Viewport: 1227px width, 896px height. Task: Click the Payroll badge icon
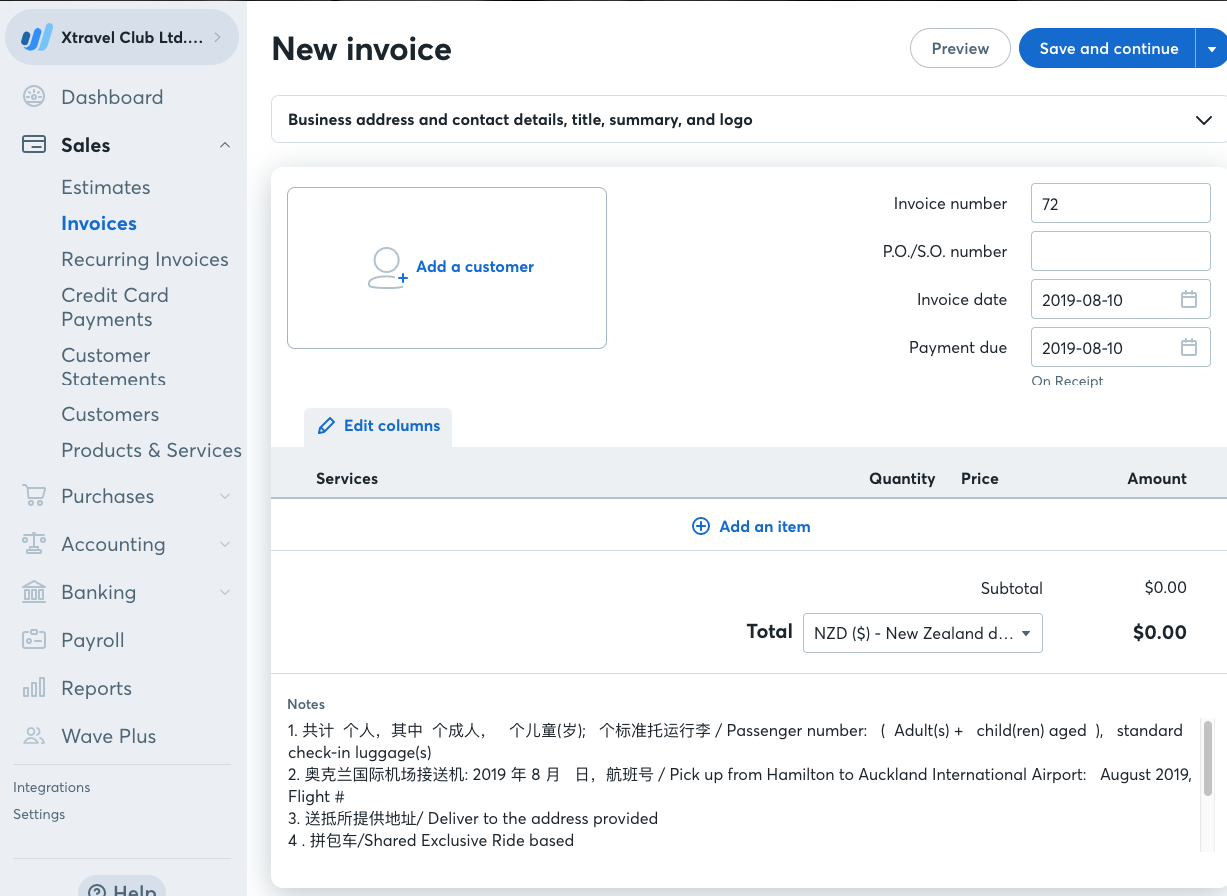(34, 640)
